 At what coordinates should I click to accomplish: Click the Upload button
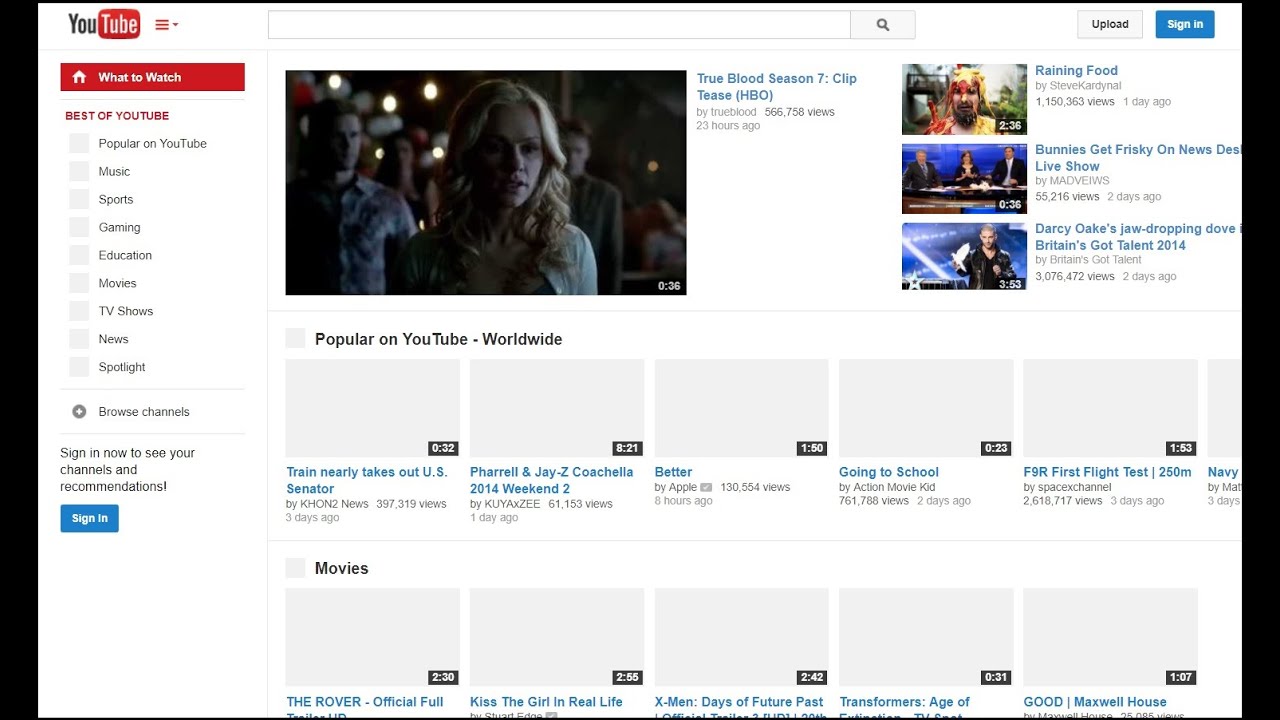click(1110, 24)
